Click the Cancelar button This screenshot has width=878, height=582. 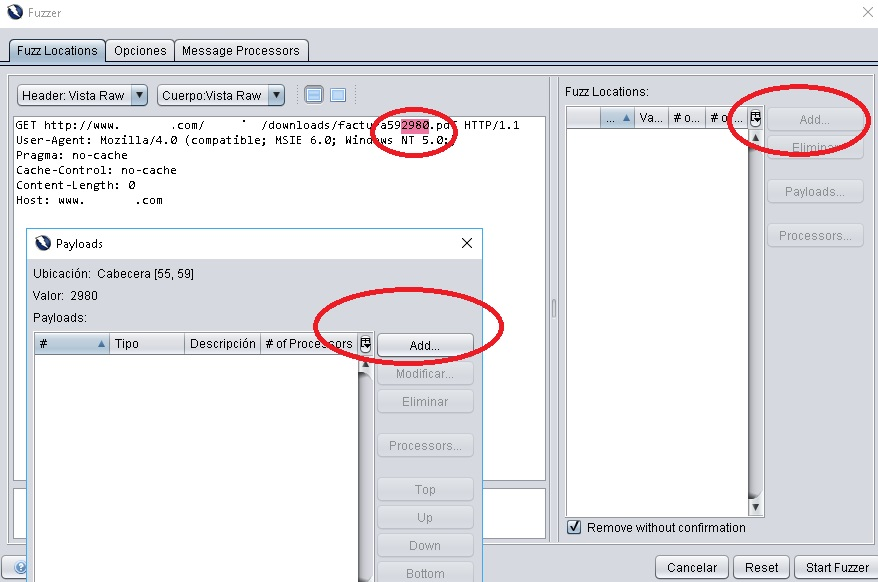[x=692, y=567]
